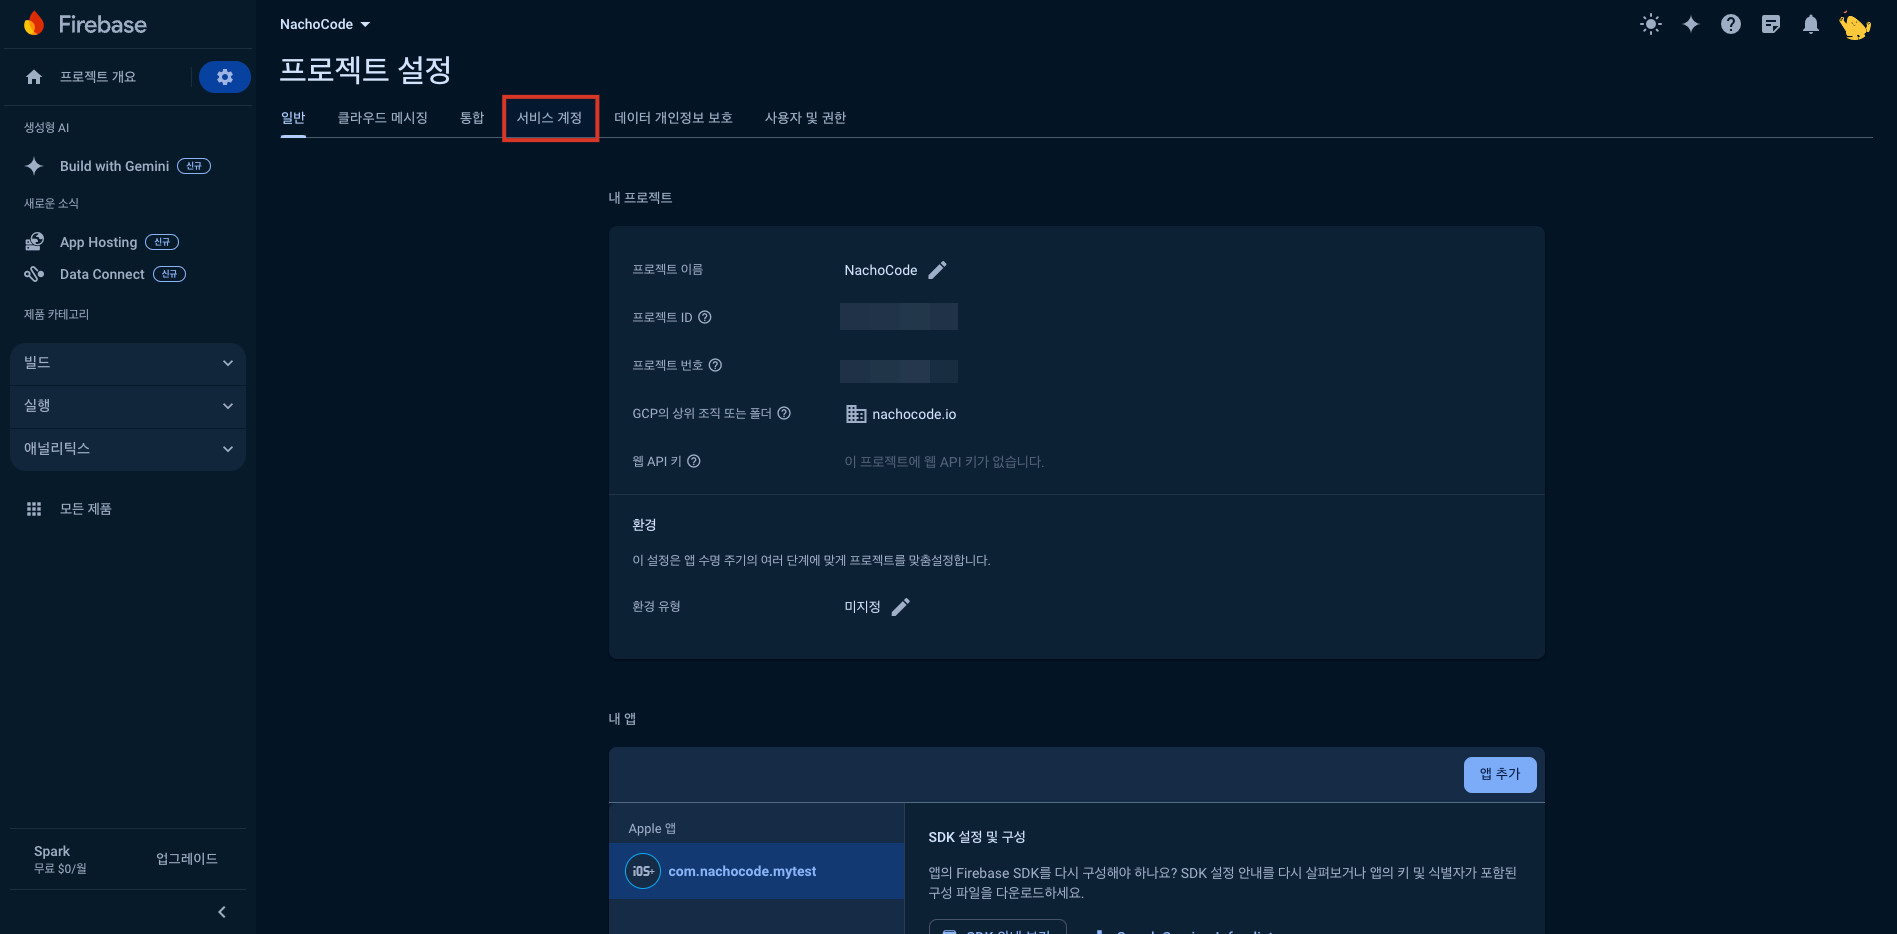Screen dimensions: 1897x934
Task: Click the 'SDK 설정 및 구성' heading
Action: click(x=977, y=837)
